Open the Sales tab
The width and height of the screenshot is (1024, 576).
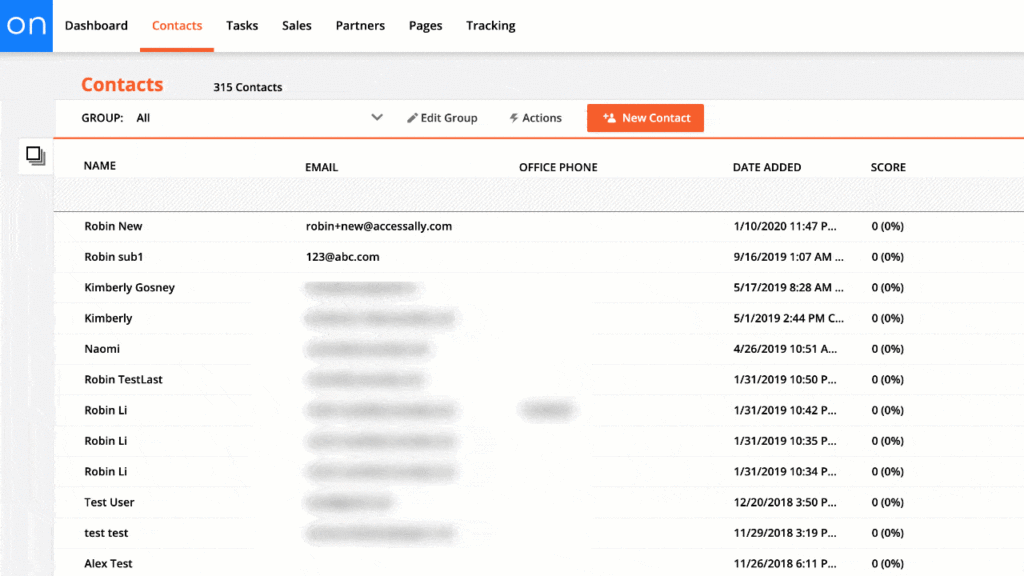296,25
